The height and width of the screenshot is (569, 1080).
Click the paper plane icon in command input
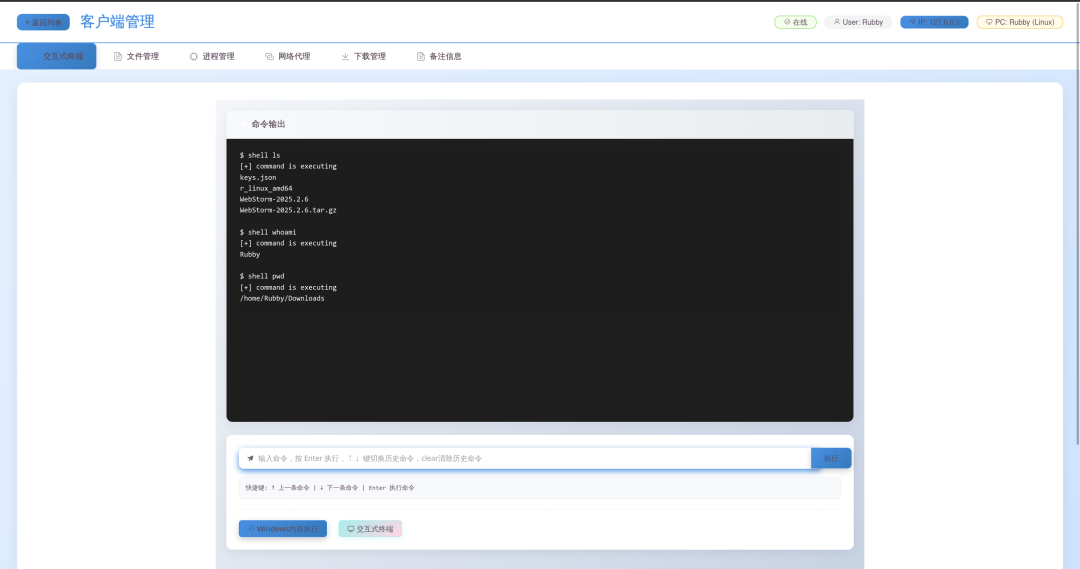[250, 458]
